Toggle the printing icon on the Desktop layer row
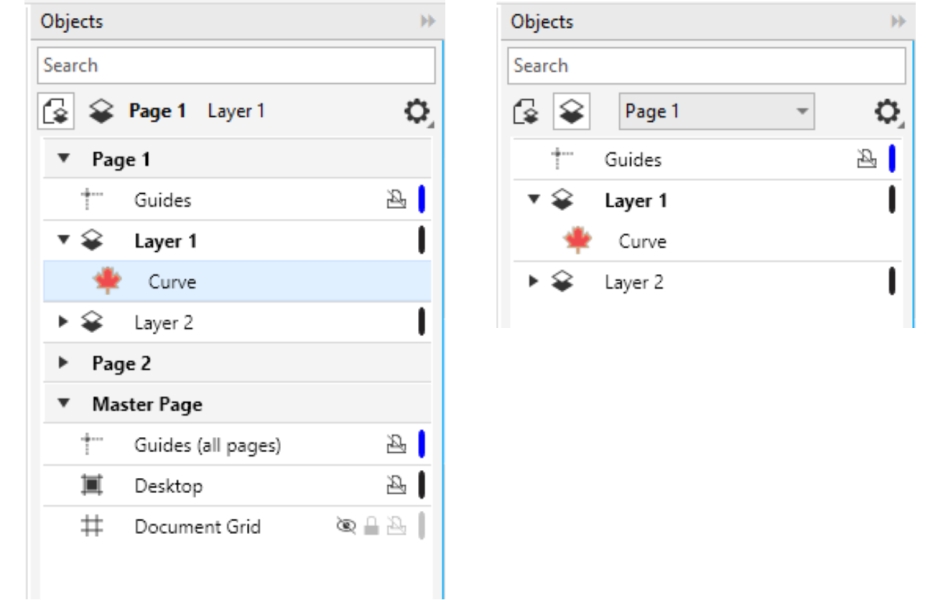 [396, 486]
